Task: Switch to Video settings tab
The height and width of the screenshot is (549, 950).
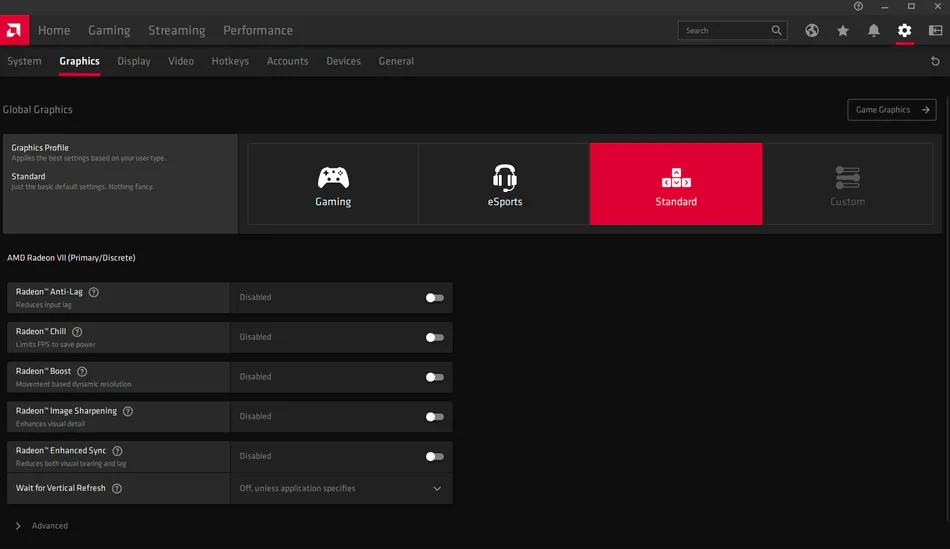Action: pos(181,61)
